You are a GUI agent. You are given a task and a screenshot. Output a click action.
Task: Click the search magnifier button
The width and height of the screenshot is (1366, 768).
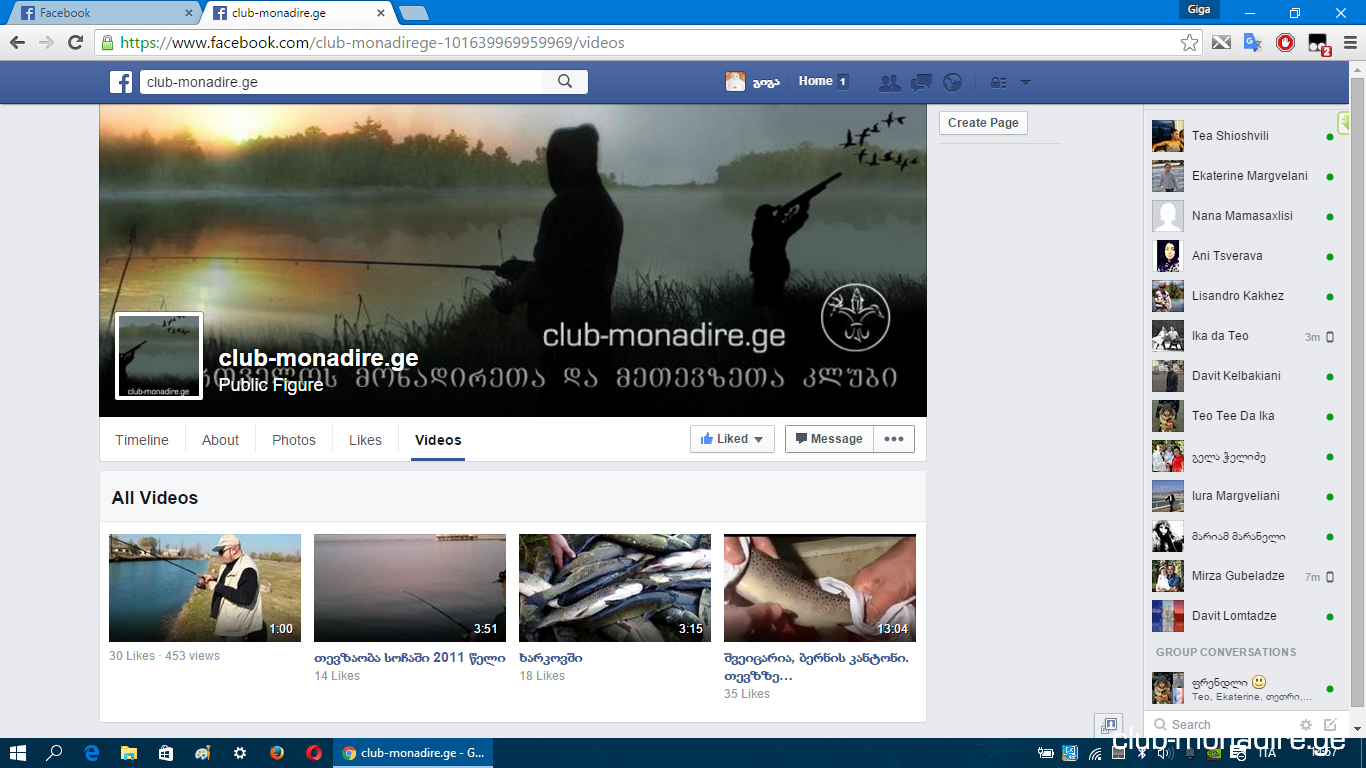pos(565,82)
